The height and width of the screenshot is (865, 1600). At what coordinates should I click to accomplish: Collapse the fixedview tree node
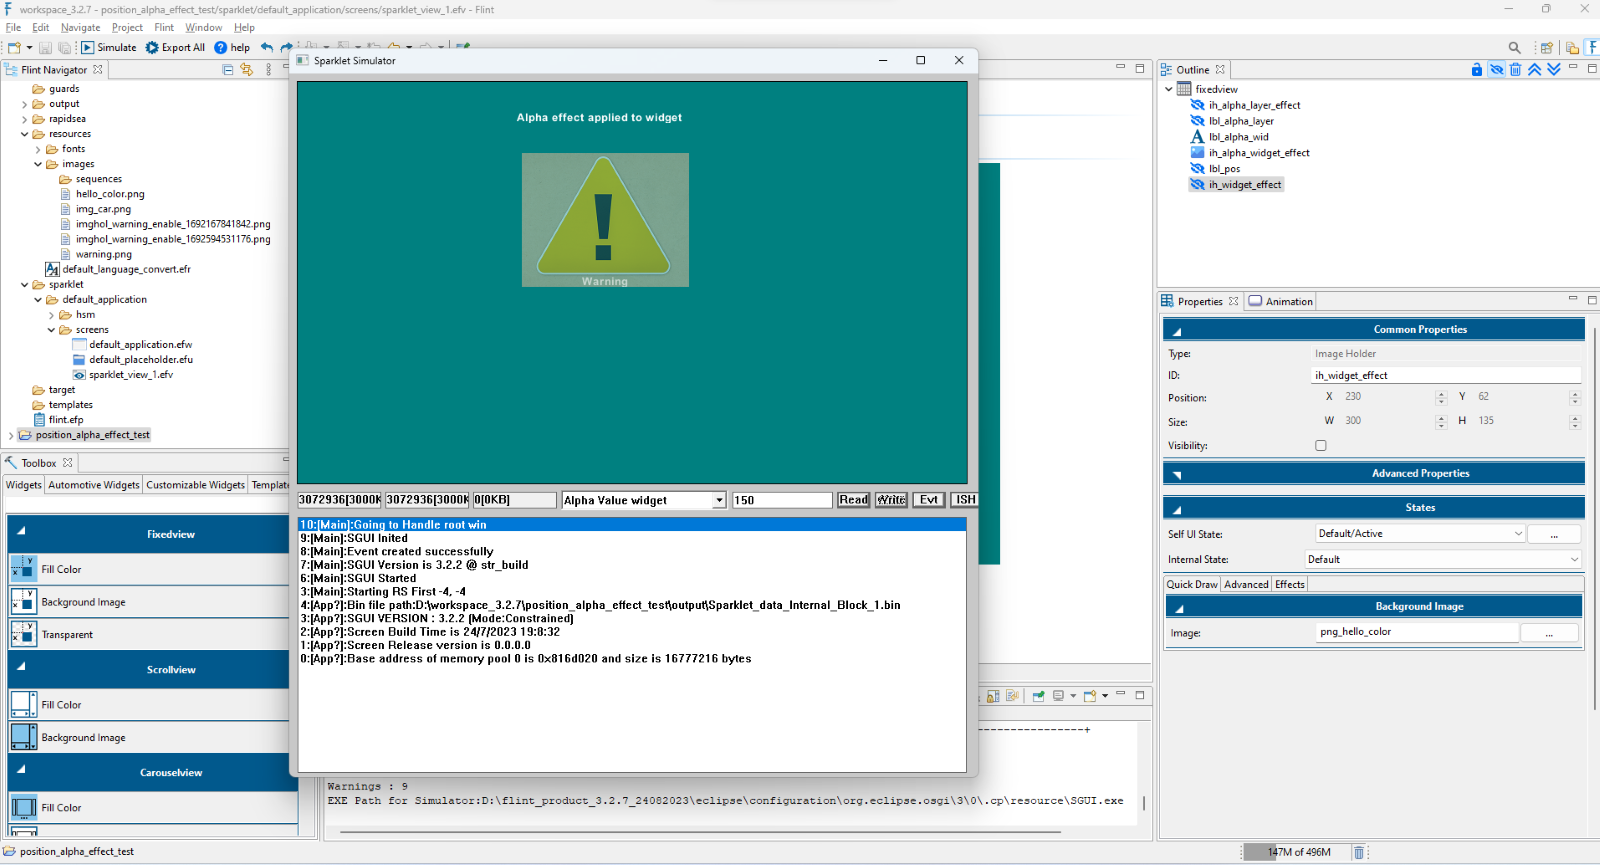(x=1168, y=89)
